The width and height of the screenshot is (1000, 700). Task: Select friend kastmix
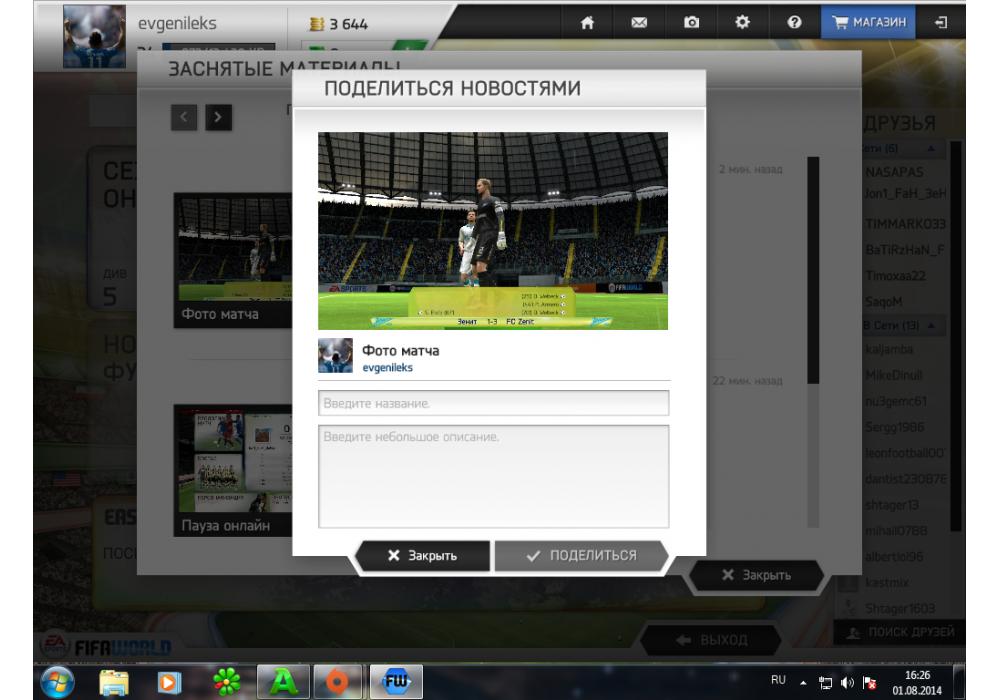886,583
